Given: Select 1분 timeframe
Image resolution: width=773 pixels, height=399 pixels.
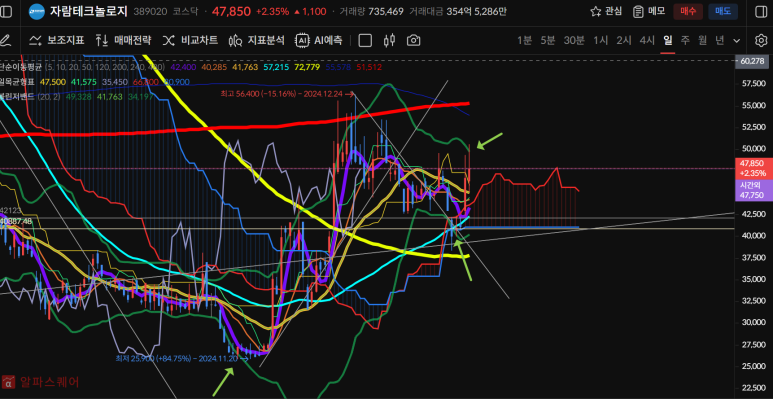Looking at the screenshot, I should pyautogui.click(x=525, y=40).
